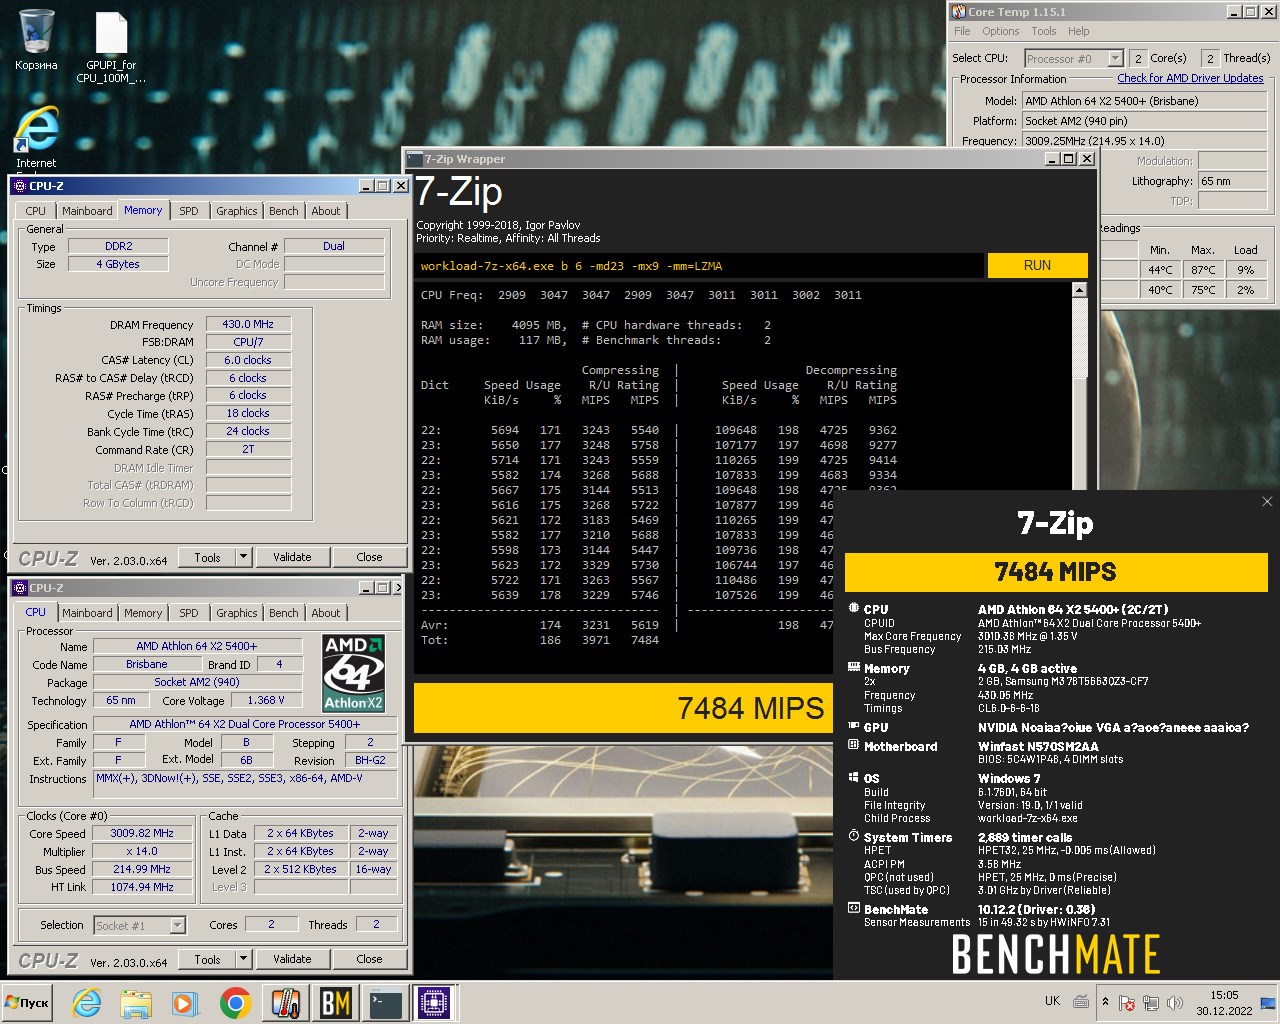
Task: Open Windows Explorer from the taskbar
Action: click(x=136, y=1003)
